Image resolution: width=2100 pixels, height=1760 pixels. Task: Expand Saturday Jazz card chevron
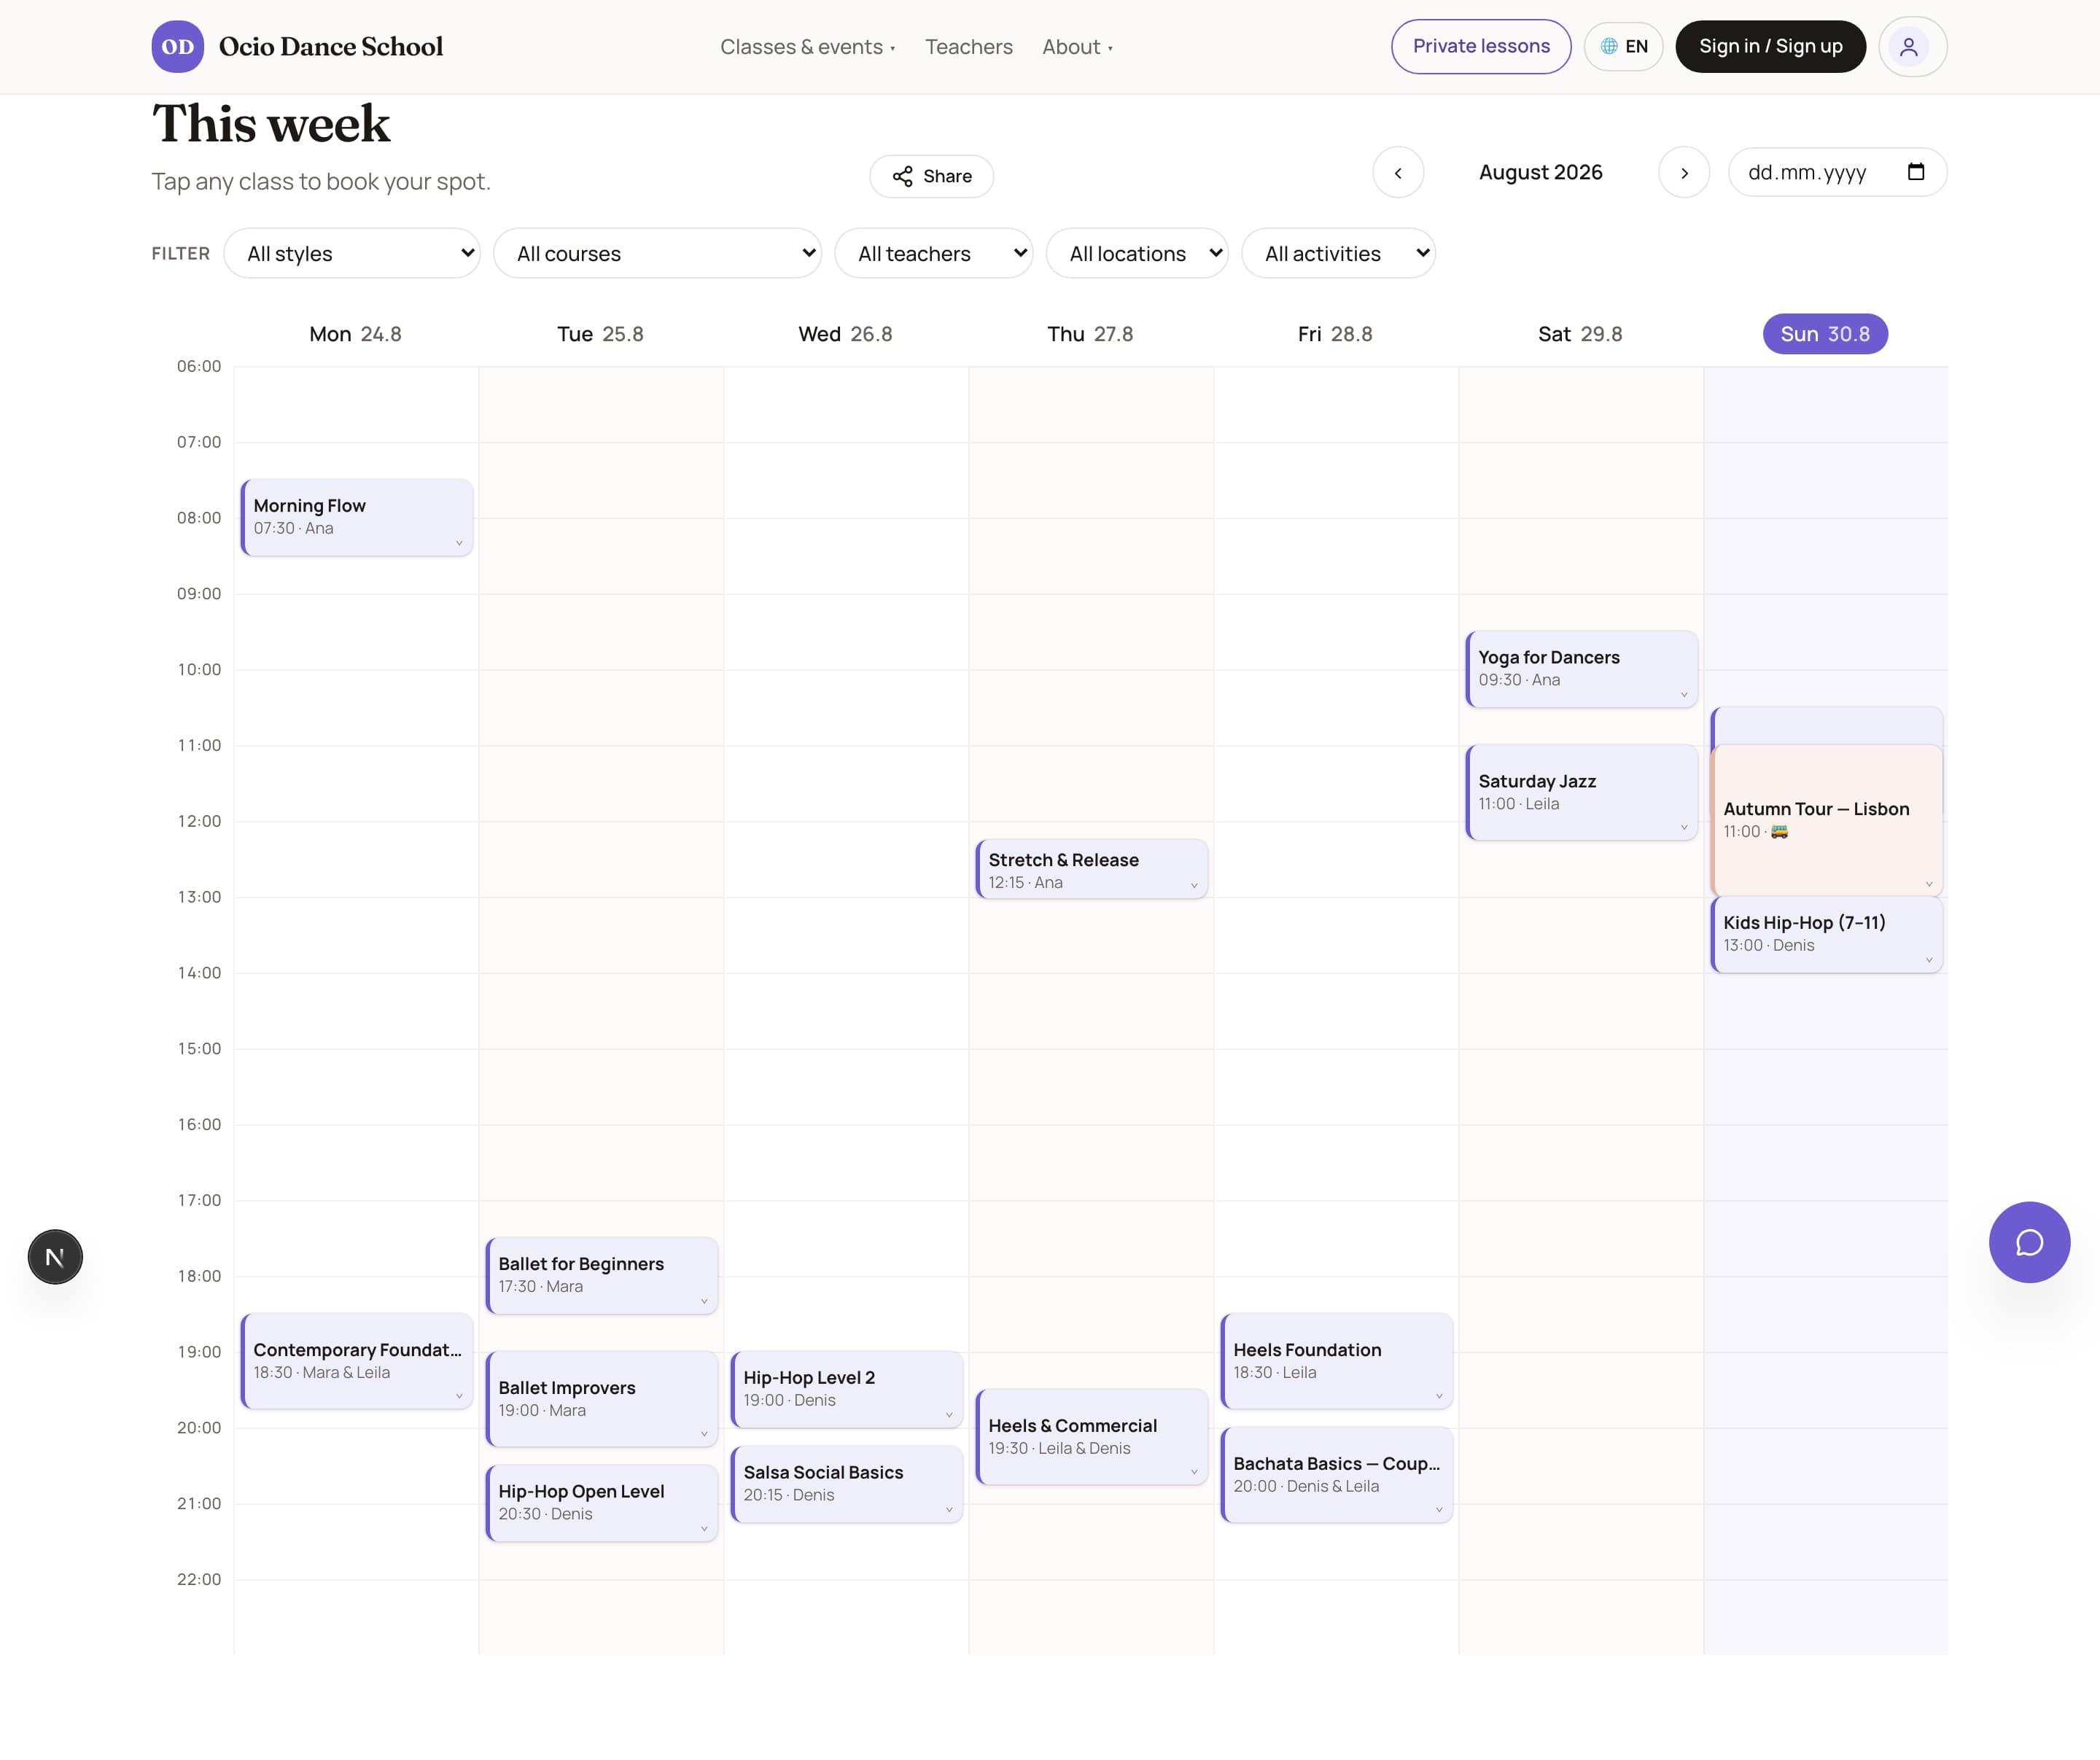click(1683, 827)
